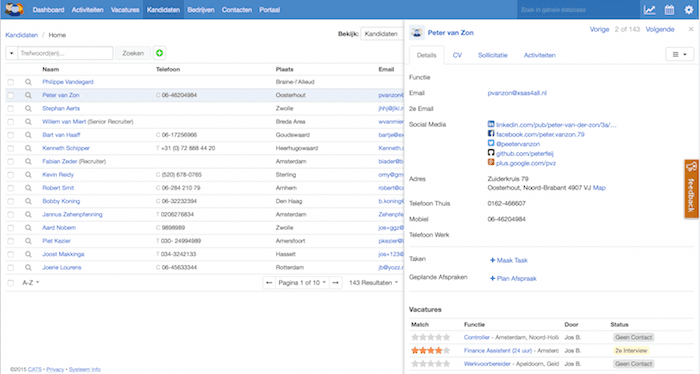Viewport: 700px width, 374px height.
Task: Preview Bobby Koning with magnifier icon
Action: pos(28,201)
